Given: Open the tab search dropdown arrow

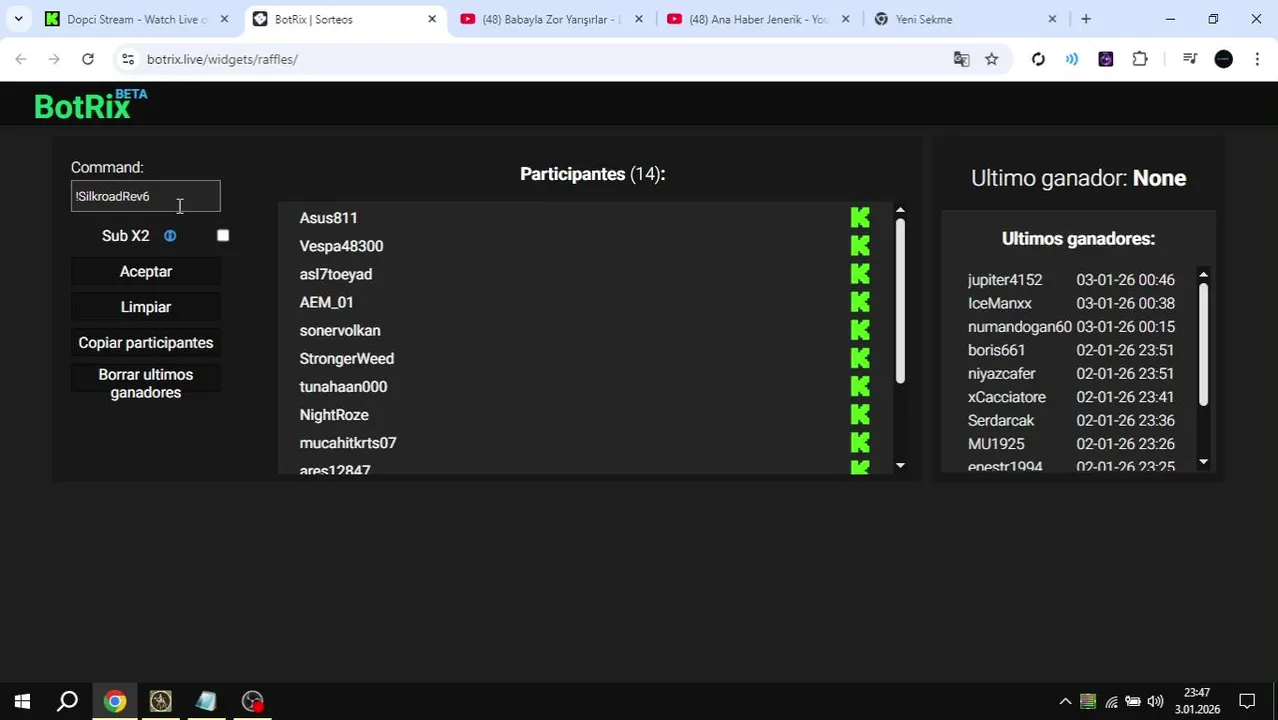Looking at the screenshot, I should [18, 19].
